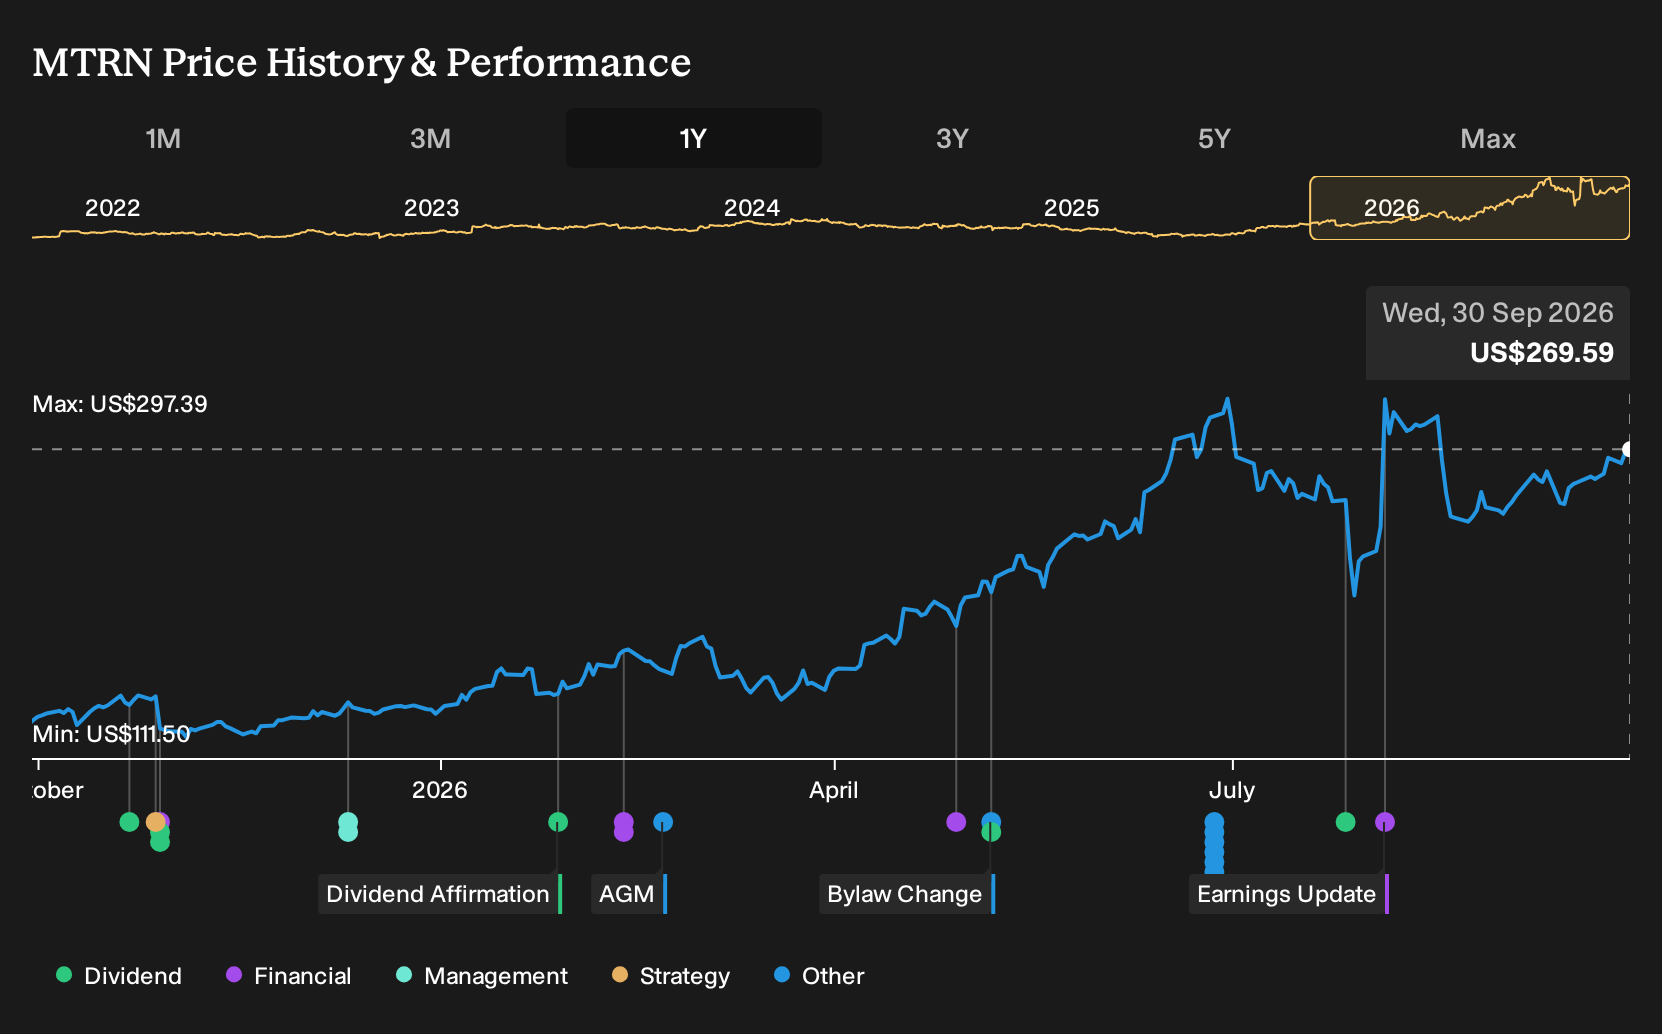Toggle the Strategy legend filter
This screenshot has width=1662, height=1034.
pos(671,976)
